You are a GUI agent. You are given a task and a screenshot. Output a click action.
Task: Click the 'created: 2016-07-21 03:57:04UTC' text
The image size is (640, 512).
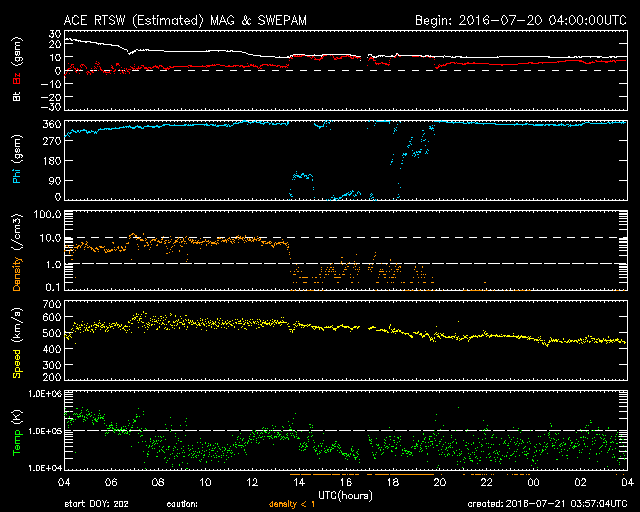547,504
